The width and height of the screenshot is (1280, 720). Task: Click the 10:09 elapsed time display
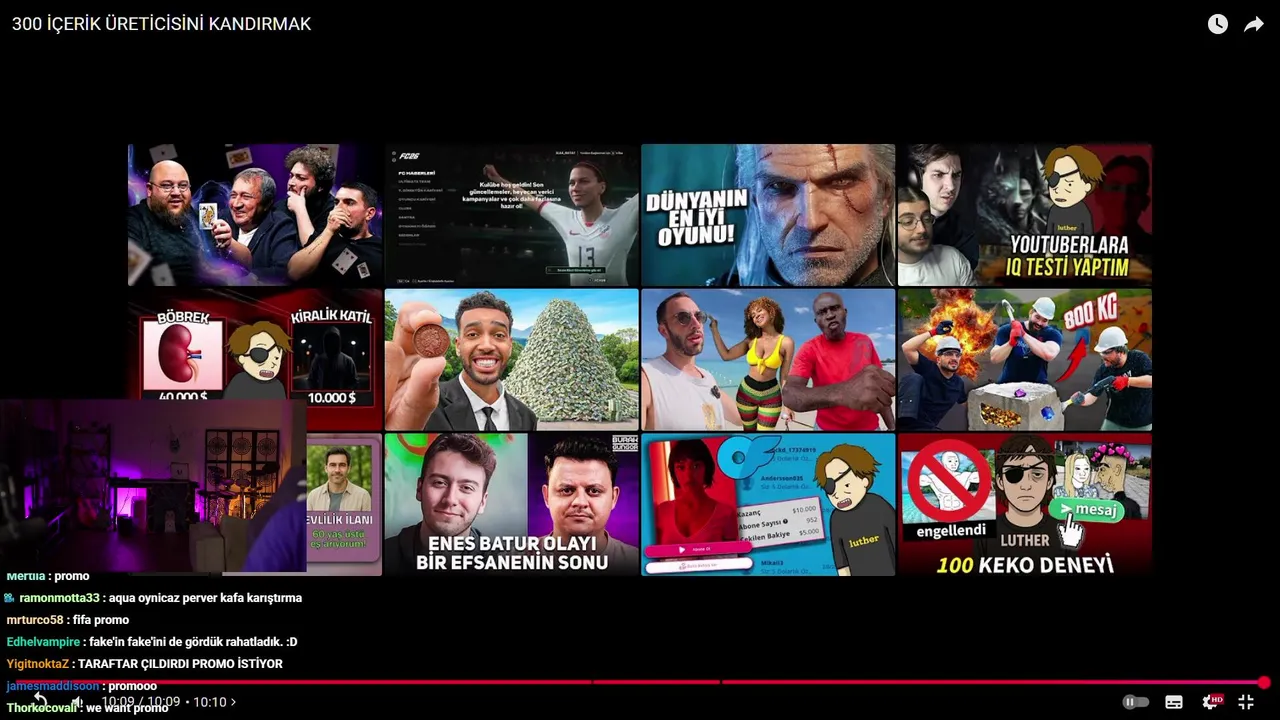coord(118,702)
